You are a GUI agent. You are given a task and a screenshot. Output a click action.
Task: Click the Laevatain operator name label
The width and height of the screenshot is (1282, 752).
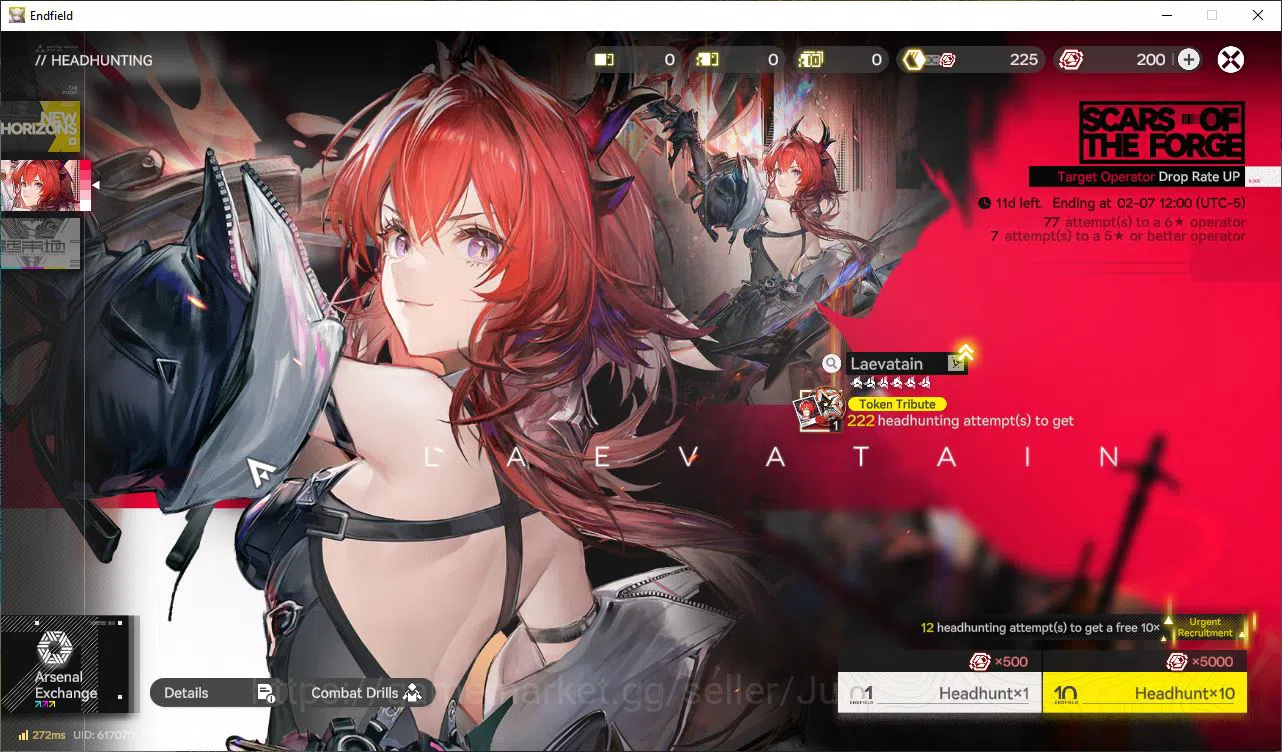[x=887, y=364]
